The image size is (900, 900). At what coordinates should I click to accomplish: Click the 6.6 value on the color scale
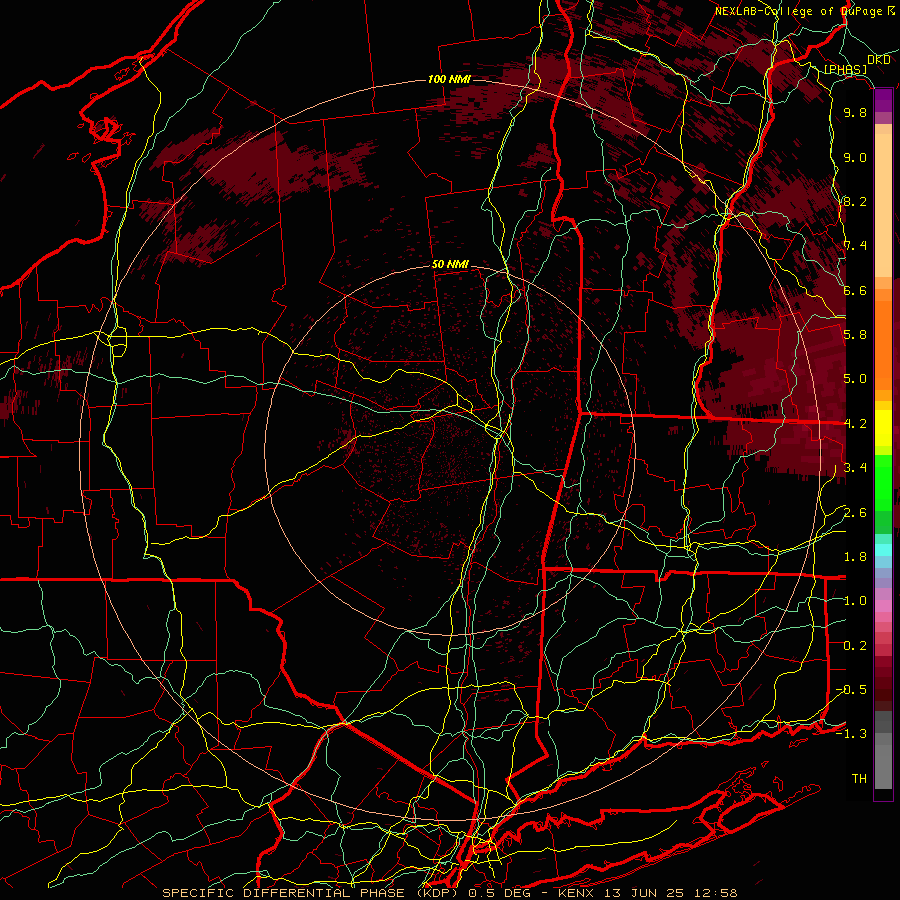point(855,291)
